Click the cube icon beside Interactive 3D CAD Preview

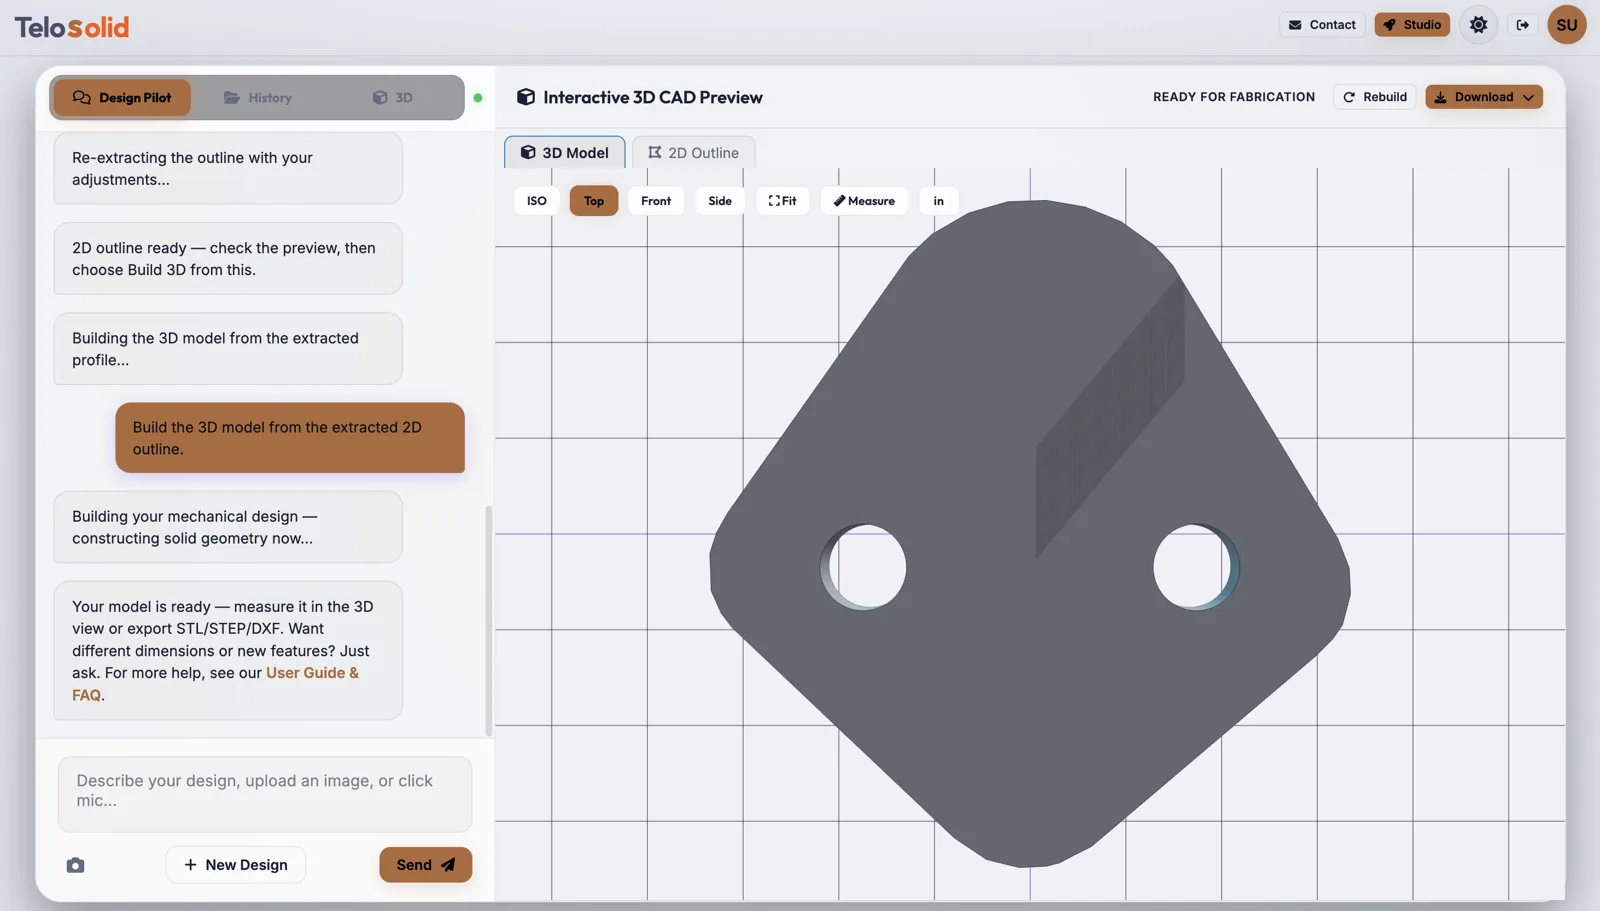pos(526,97)
